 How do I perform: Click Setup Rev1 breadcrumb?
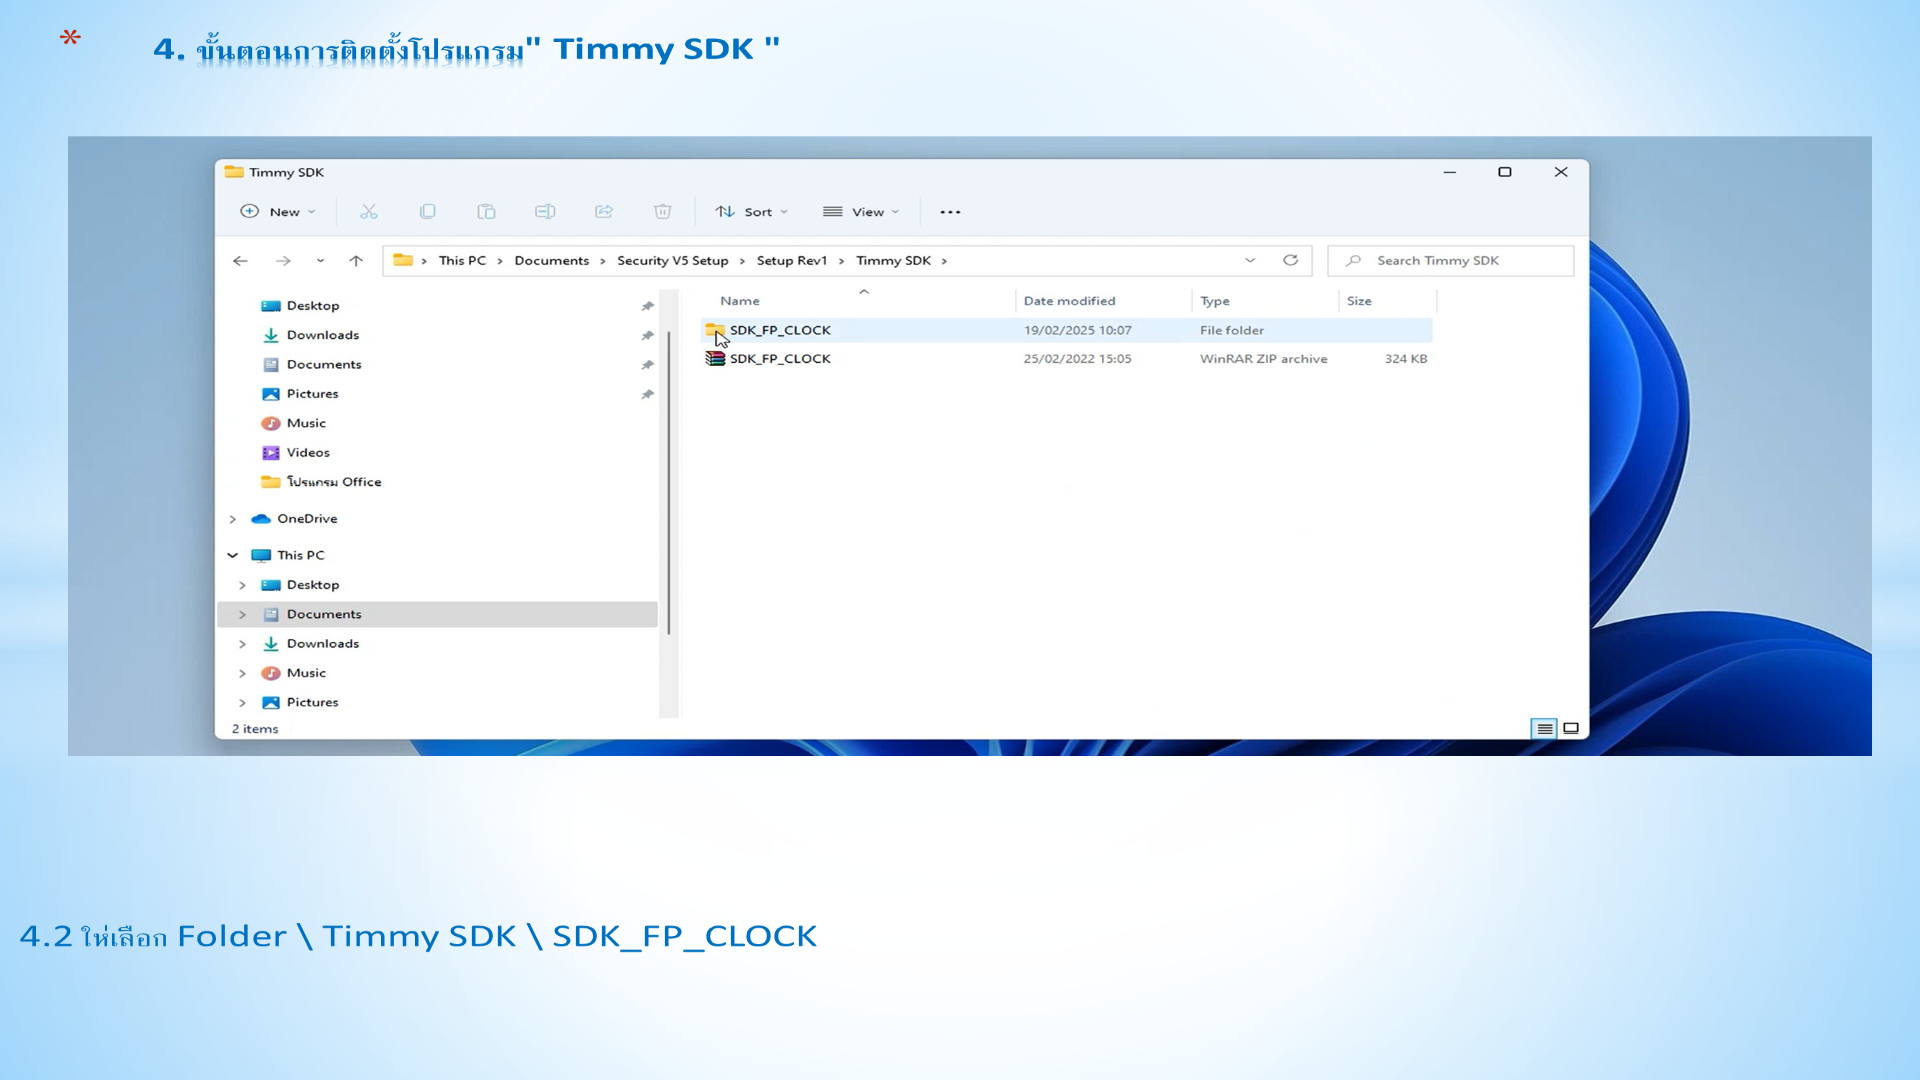[792, 261]
